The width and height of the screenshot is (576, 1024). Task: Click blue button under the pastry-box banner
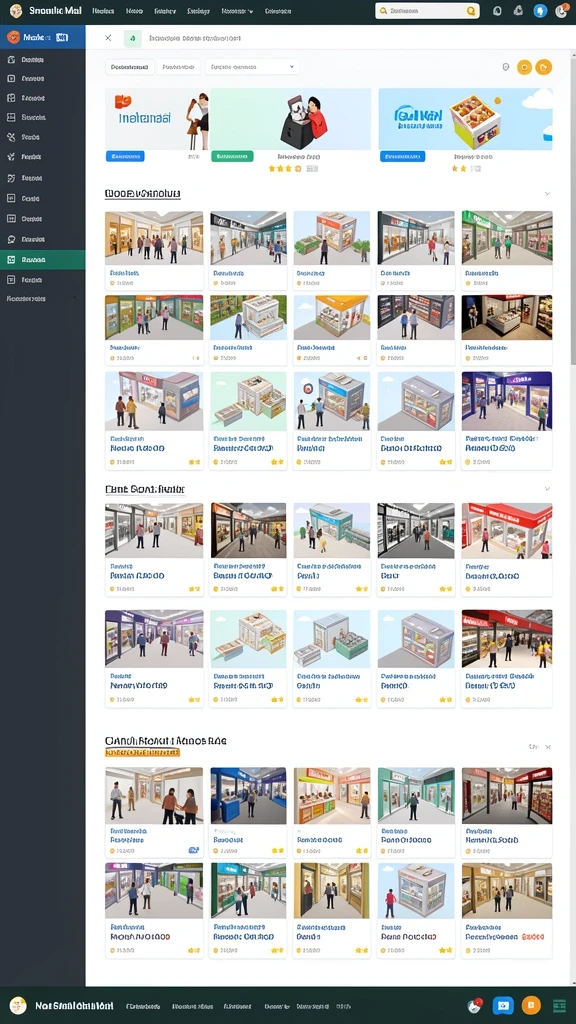click(402, 157)
